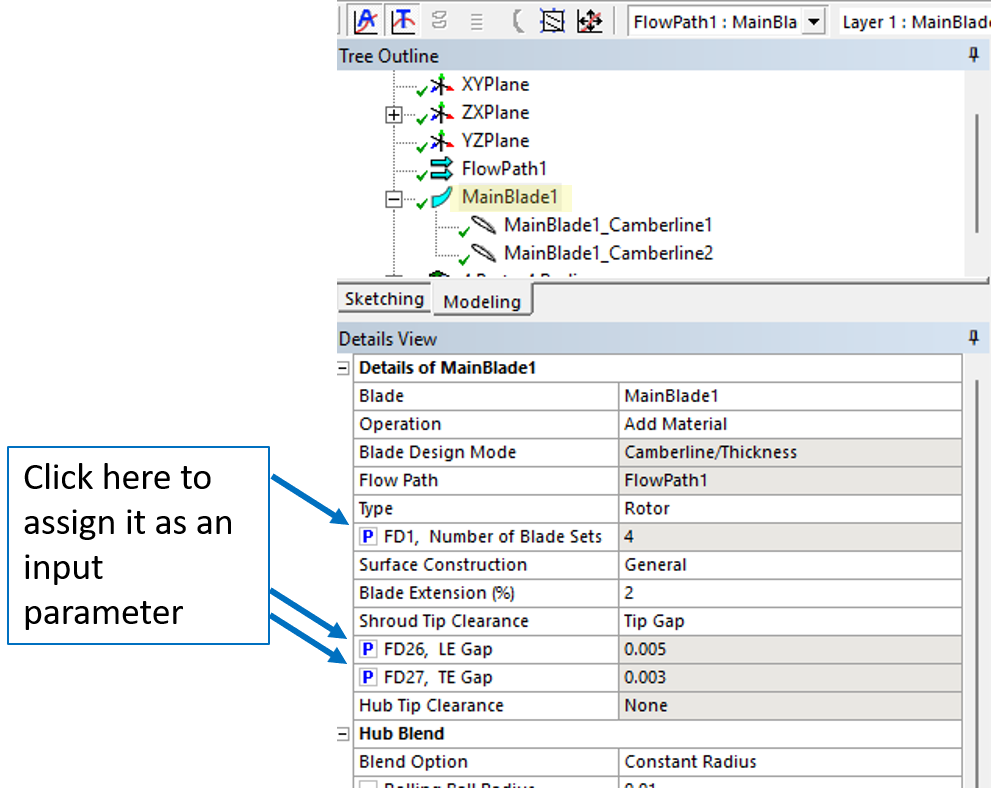Click the Hub Tip Clearance value None

[x=790, y=705]
